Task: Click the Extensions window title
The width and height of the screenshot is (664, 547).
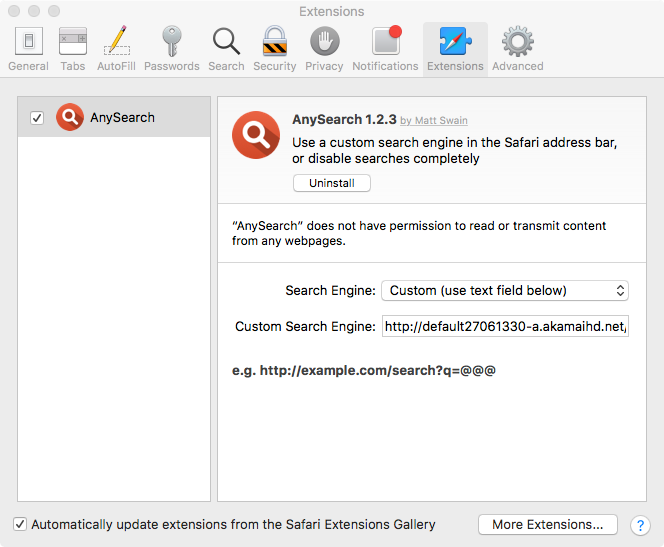Action: (332, 11)
